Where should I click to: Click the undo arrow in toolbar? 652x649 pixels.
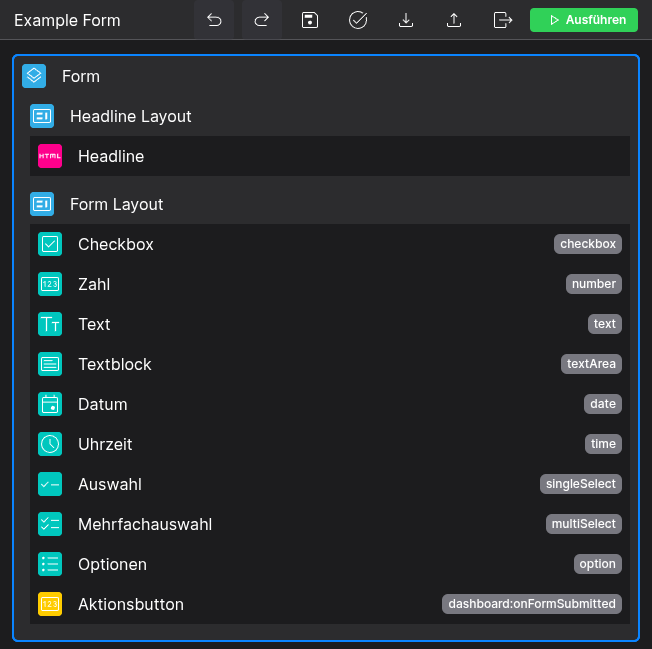[x=214, y=20]
